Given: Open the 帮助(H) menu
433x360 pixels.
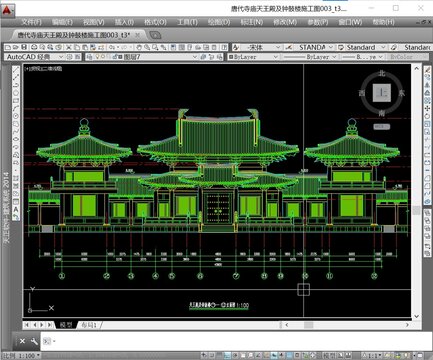Looking at the screenshot, I should (383, 22).
